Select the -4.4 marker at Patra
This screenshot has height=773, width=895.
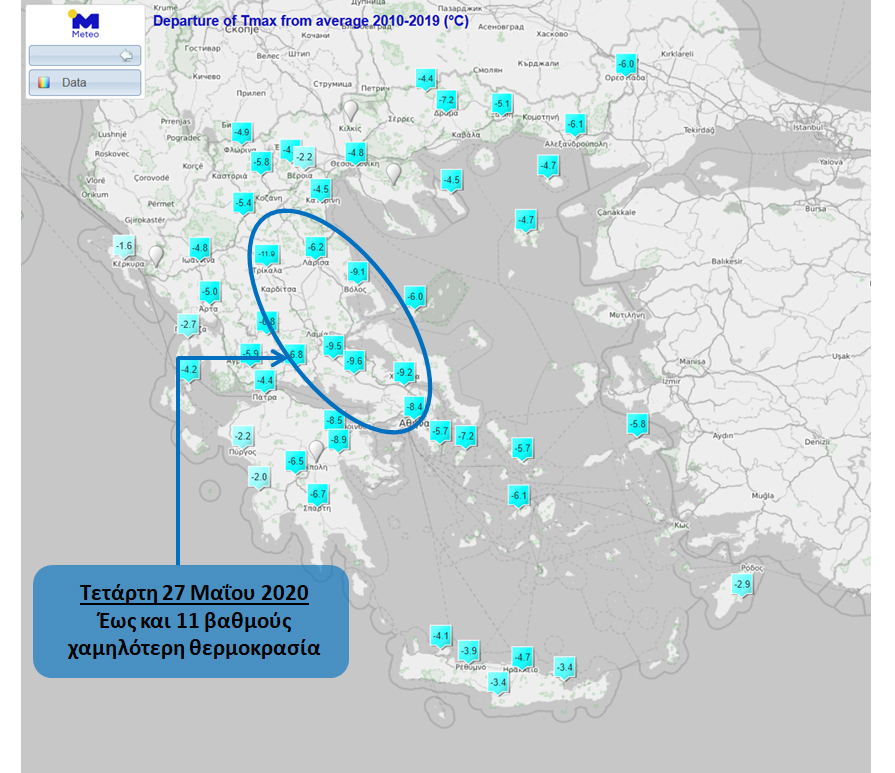(265, 381)
